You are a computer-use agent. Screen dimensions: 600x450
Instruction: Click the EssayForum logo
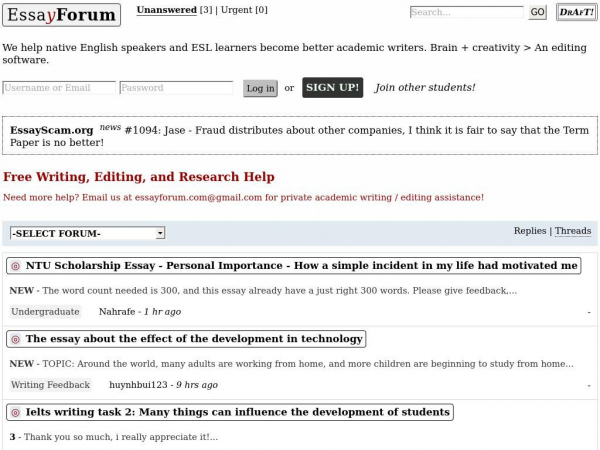62,14
